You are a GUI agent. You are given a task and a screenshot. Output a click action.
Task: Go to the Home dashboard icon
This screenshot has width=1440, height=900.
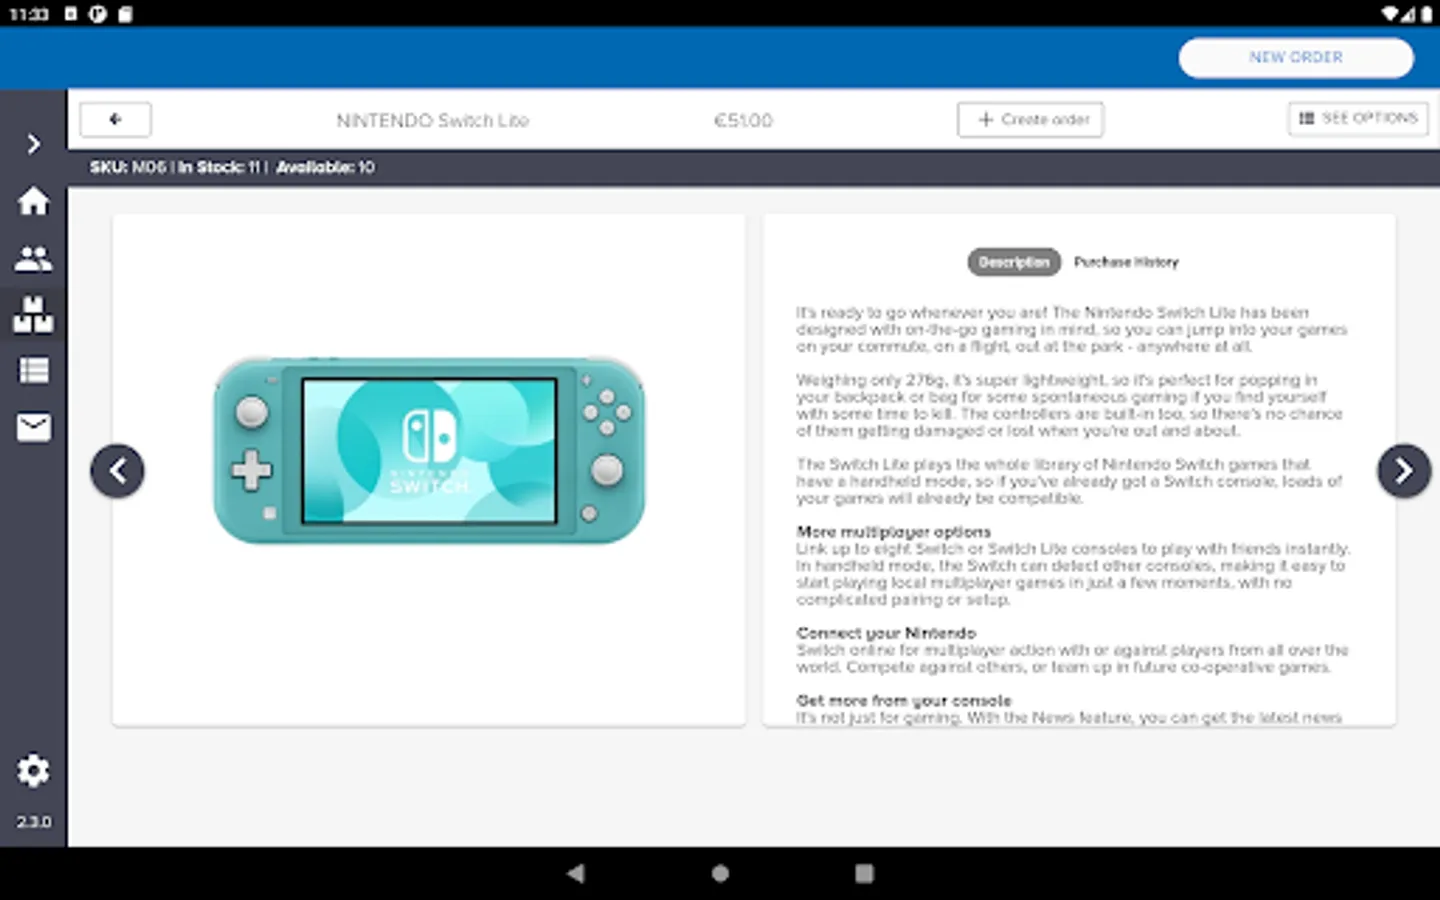click(x=33, y=201)
